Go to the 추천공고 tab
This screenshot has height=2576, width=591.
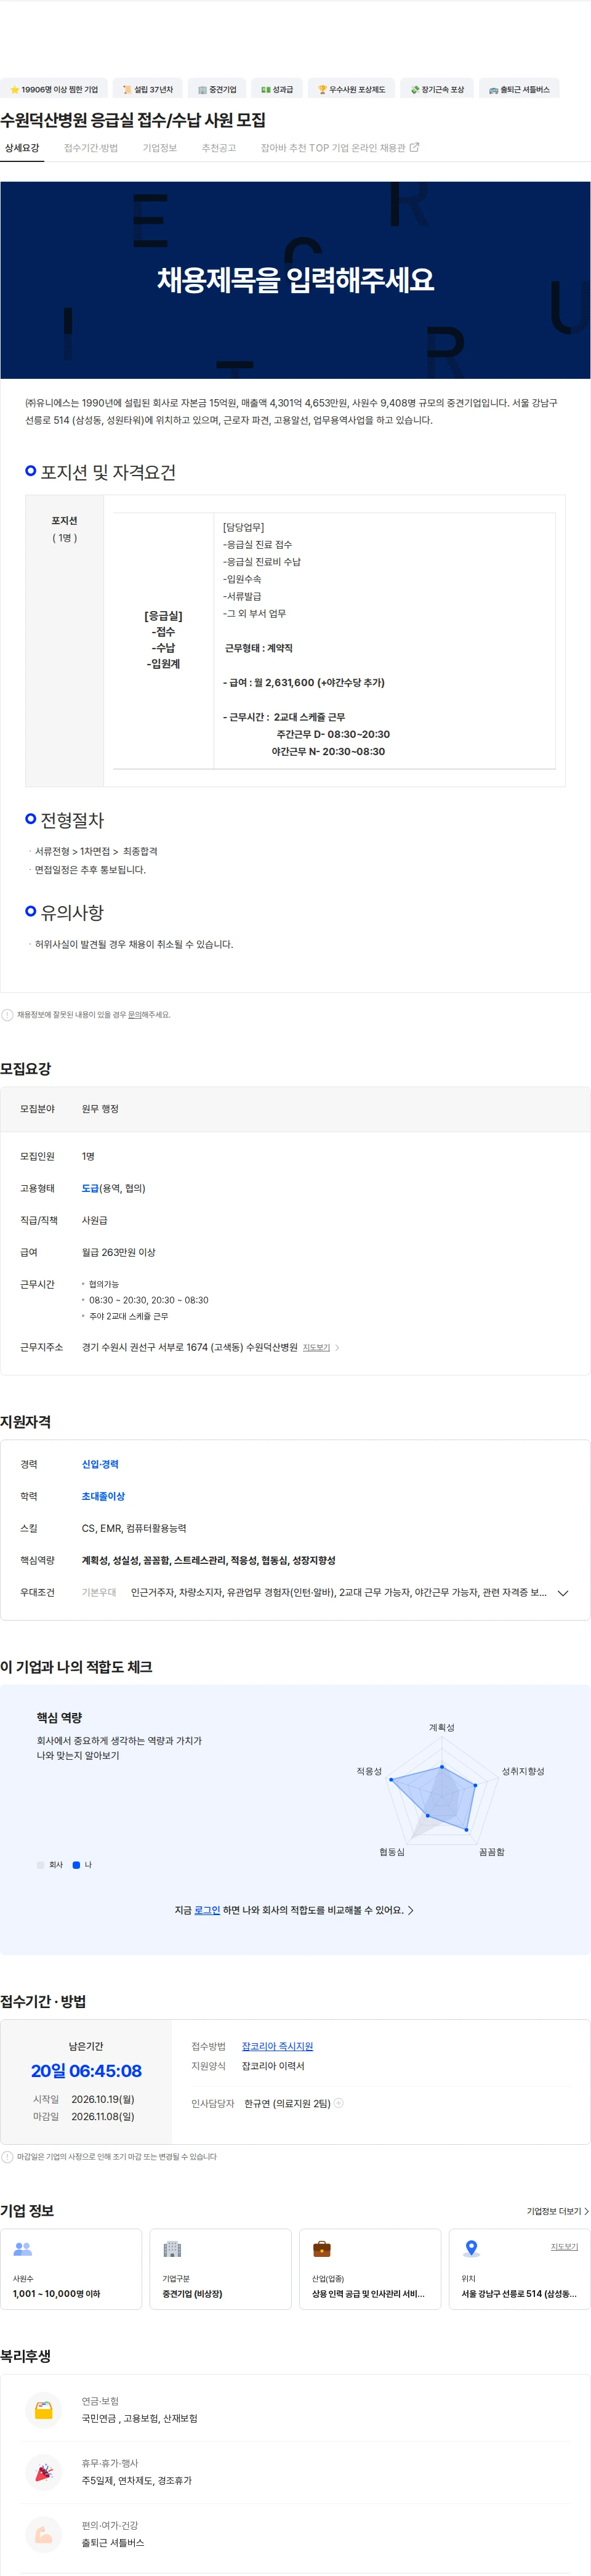point(219,148)
